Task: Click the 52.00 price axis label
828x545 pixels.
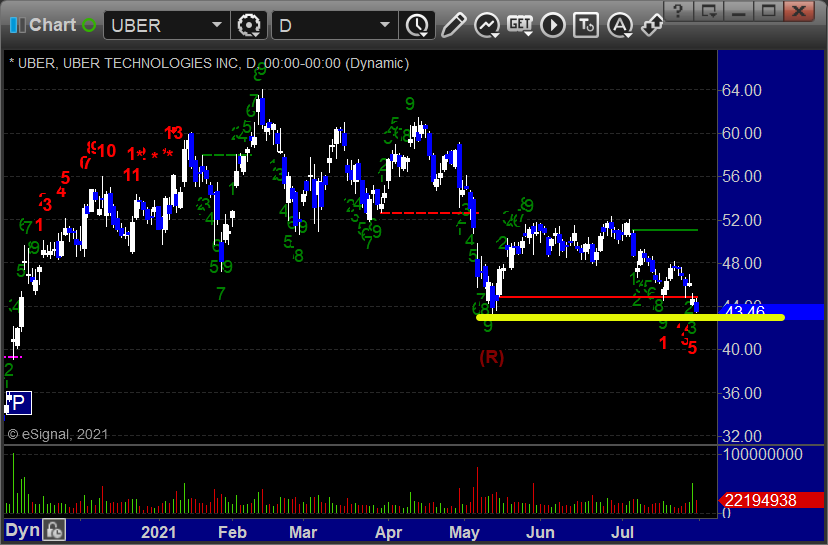Action: [742, 220]
